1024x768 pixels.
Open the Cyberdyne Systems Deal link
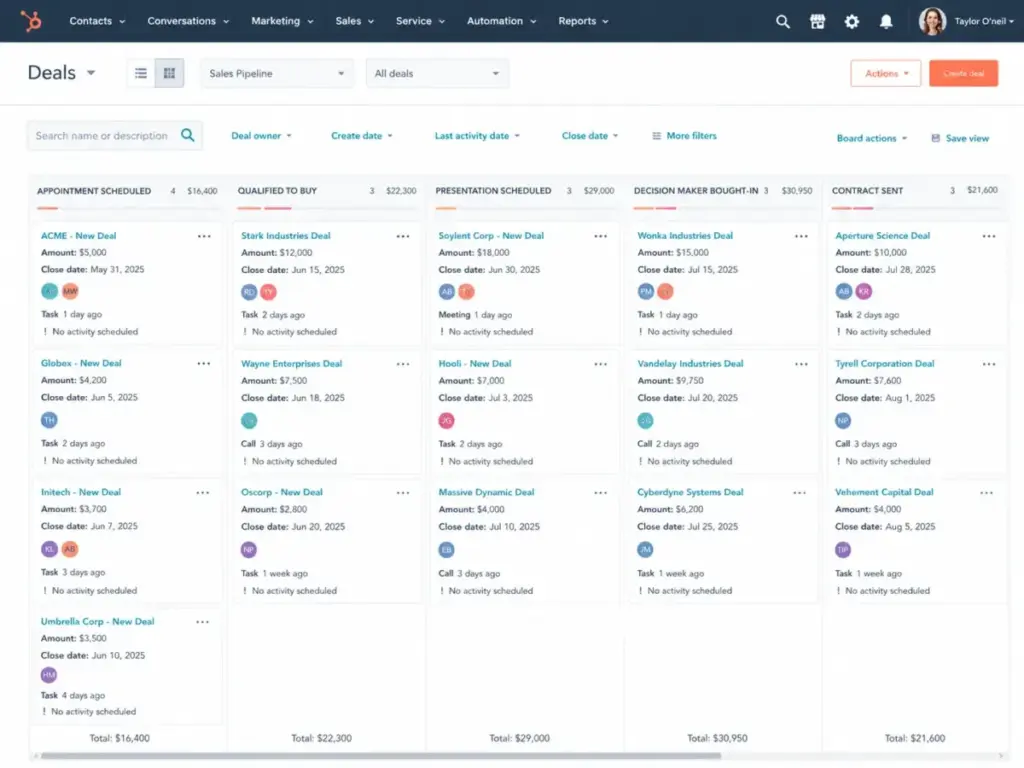[x=690, y=492]
